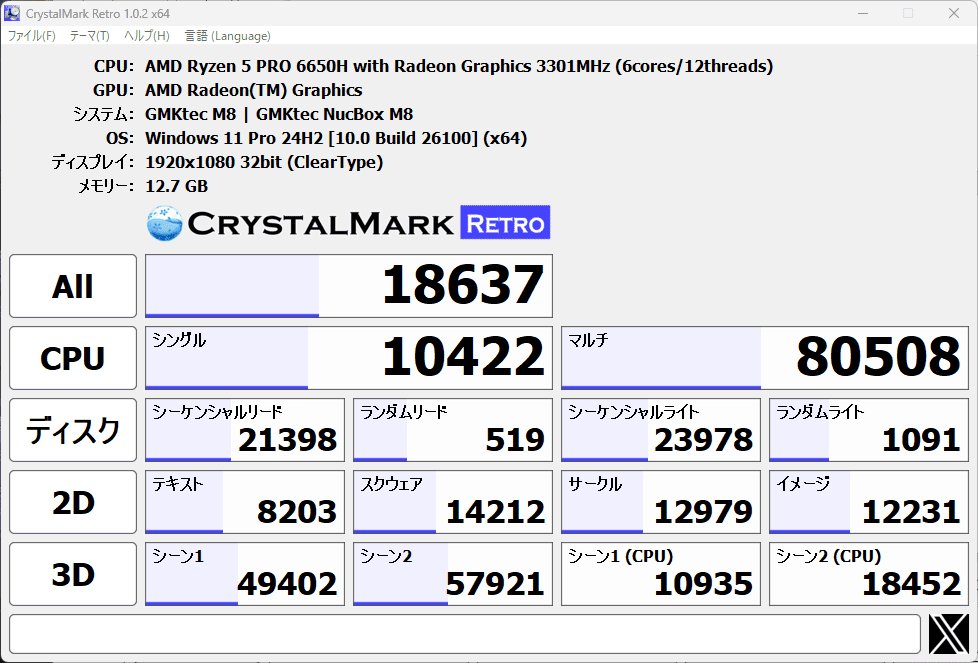This screenshot has width=978, height=663.
Task: Click the empty comment text field
Action: (x=464, y=634)
